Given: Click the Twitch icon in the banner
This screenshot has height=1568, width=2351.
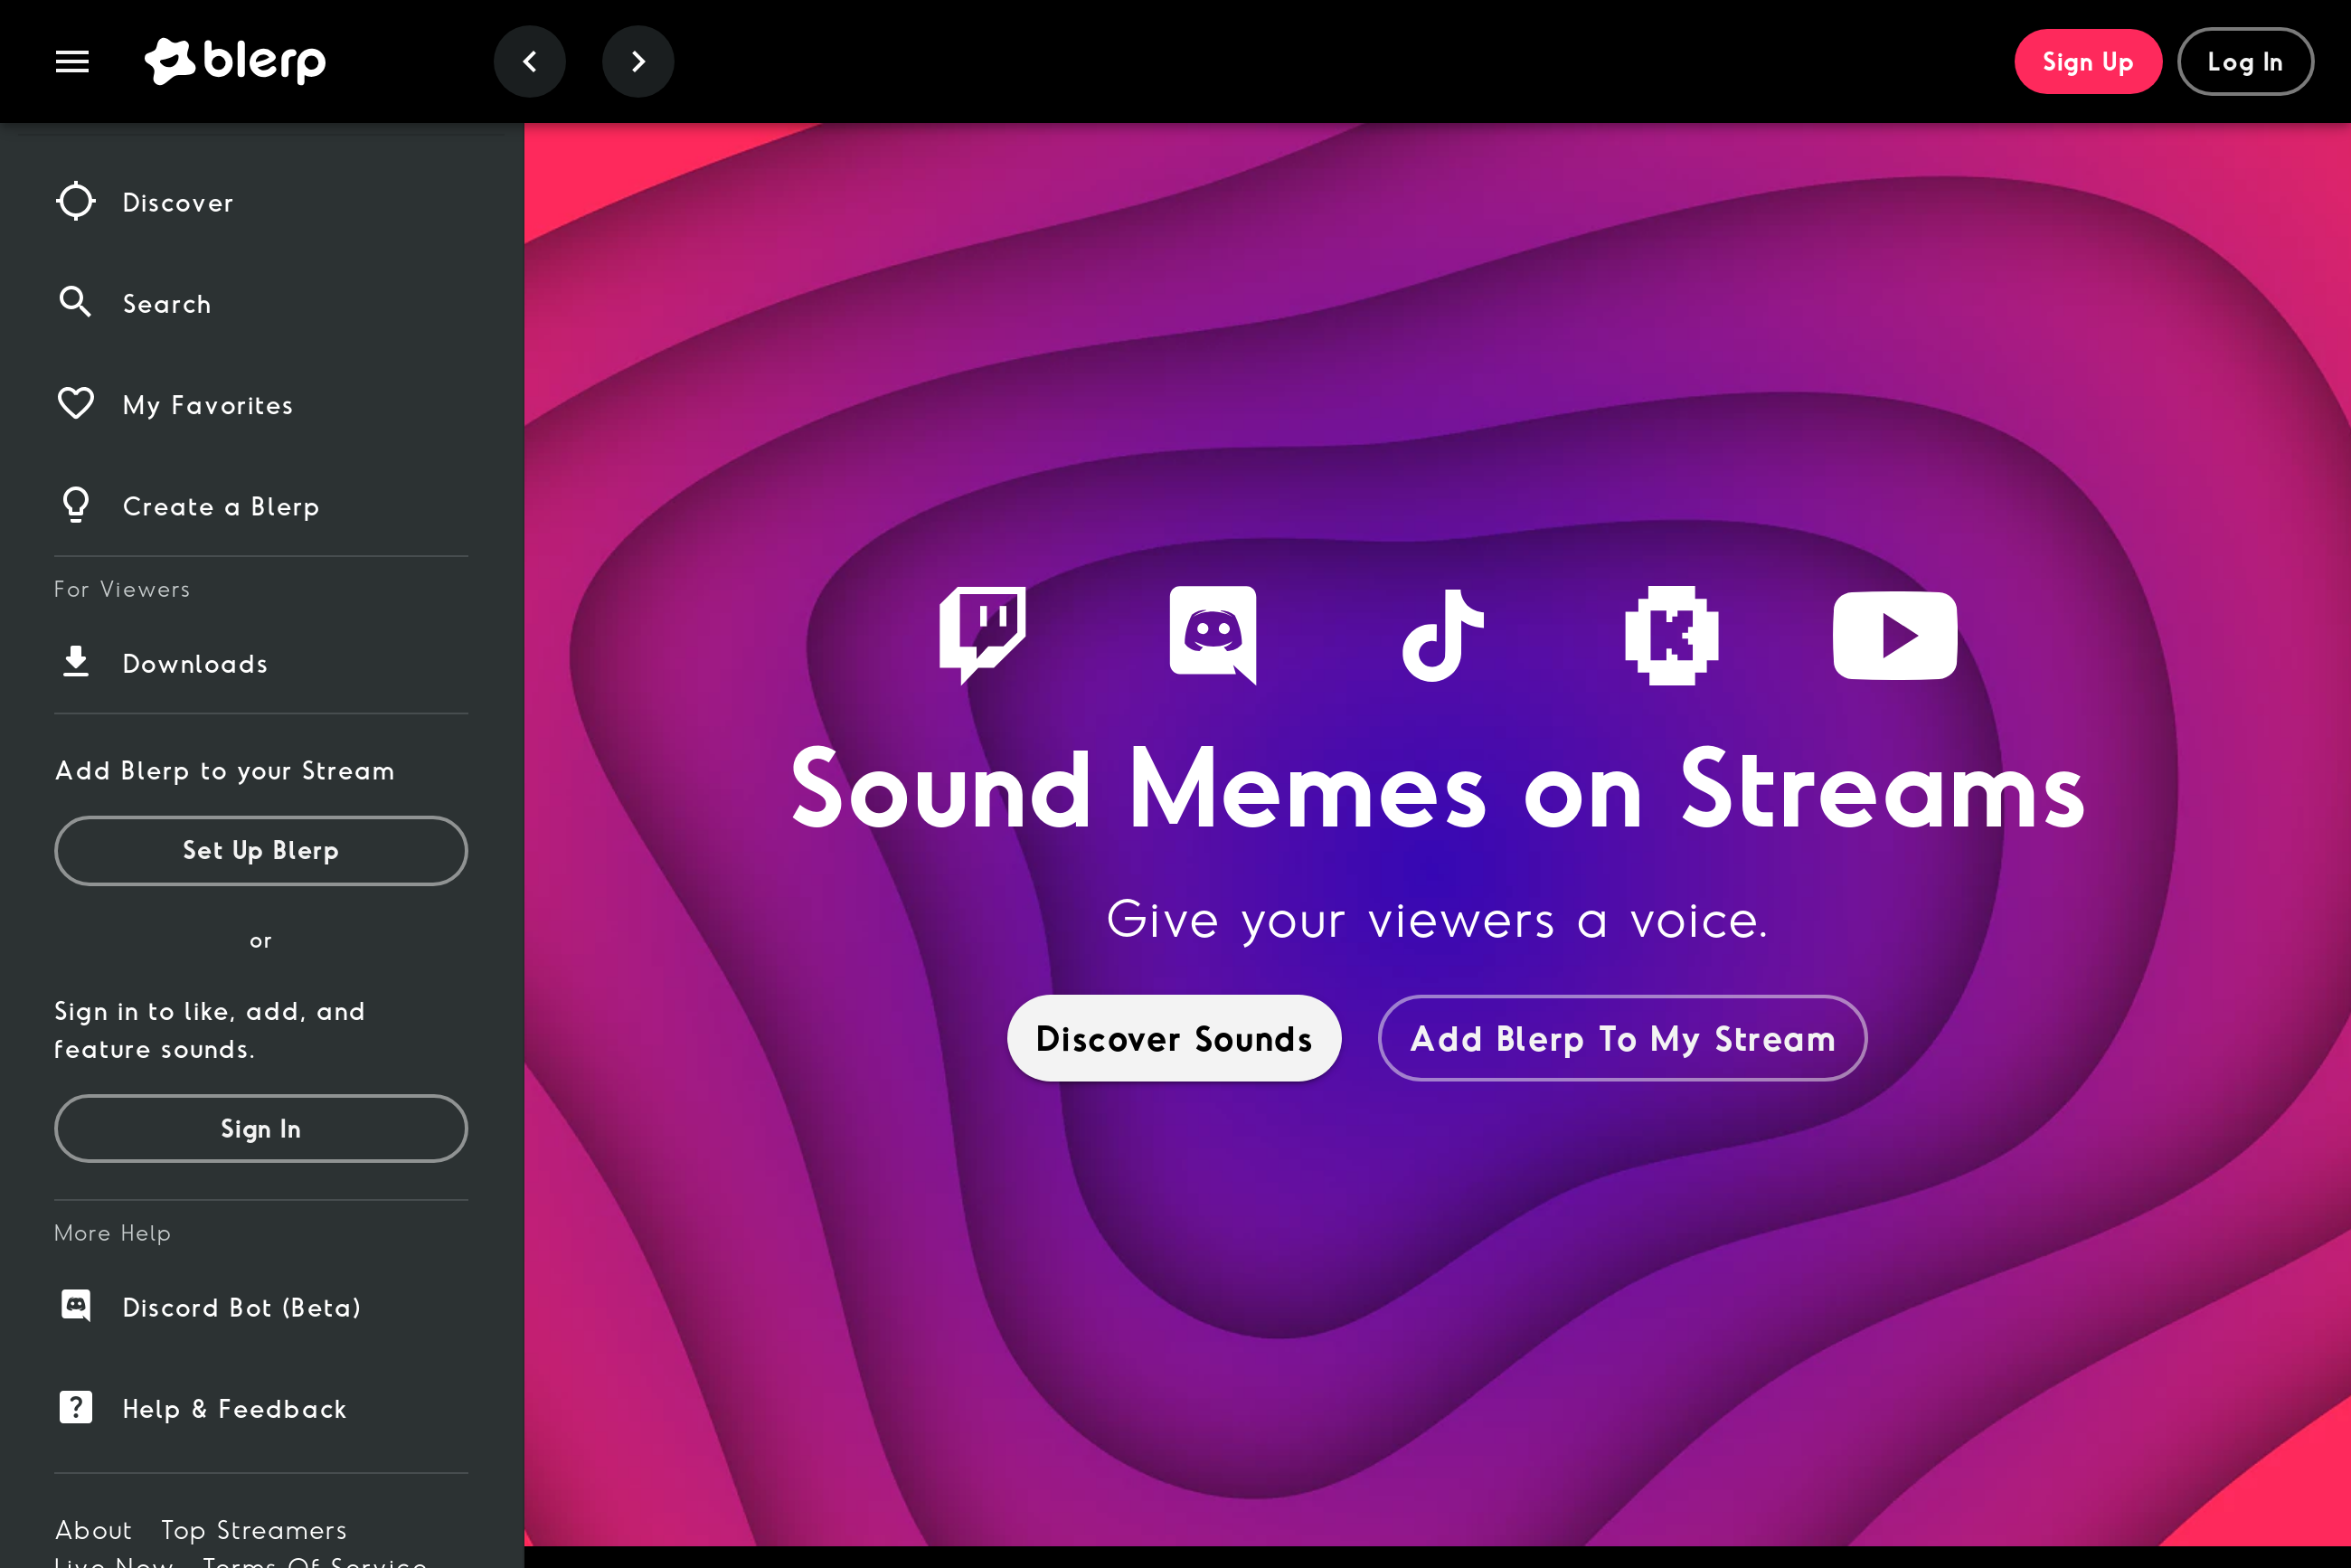Looking at the screenshot, I should click(982, 634).
